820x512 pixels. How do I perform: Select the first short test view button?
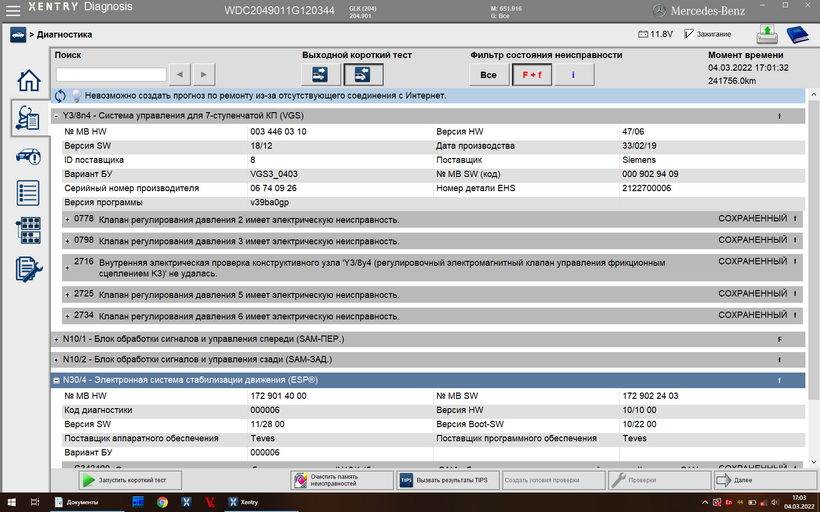[321, 74]
